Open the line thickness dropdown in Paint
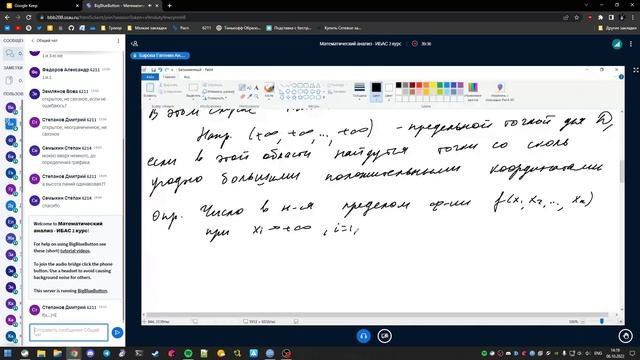640x360 pixels. pos(359,90)
